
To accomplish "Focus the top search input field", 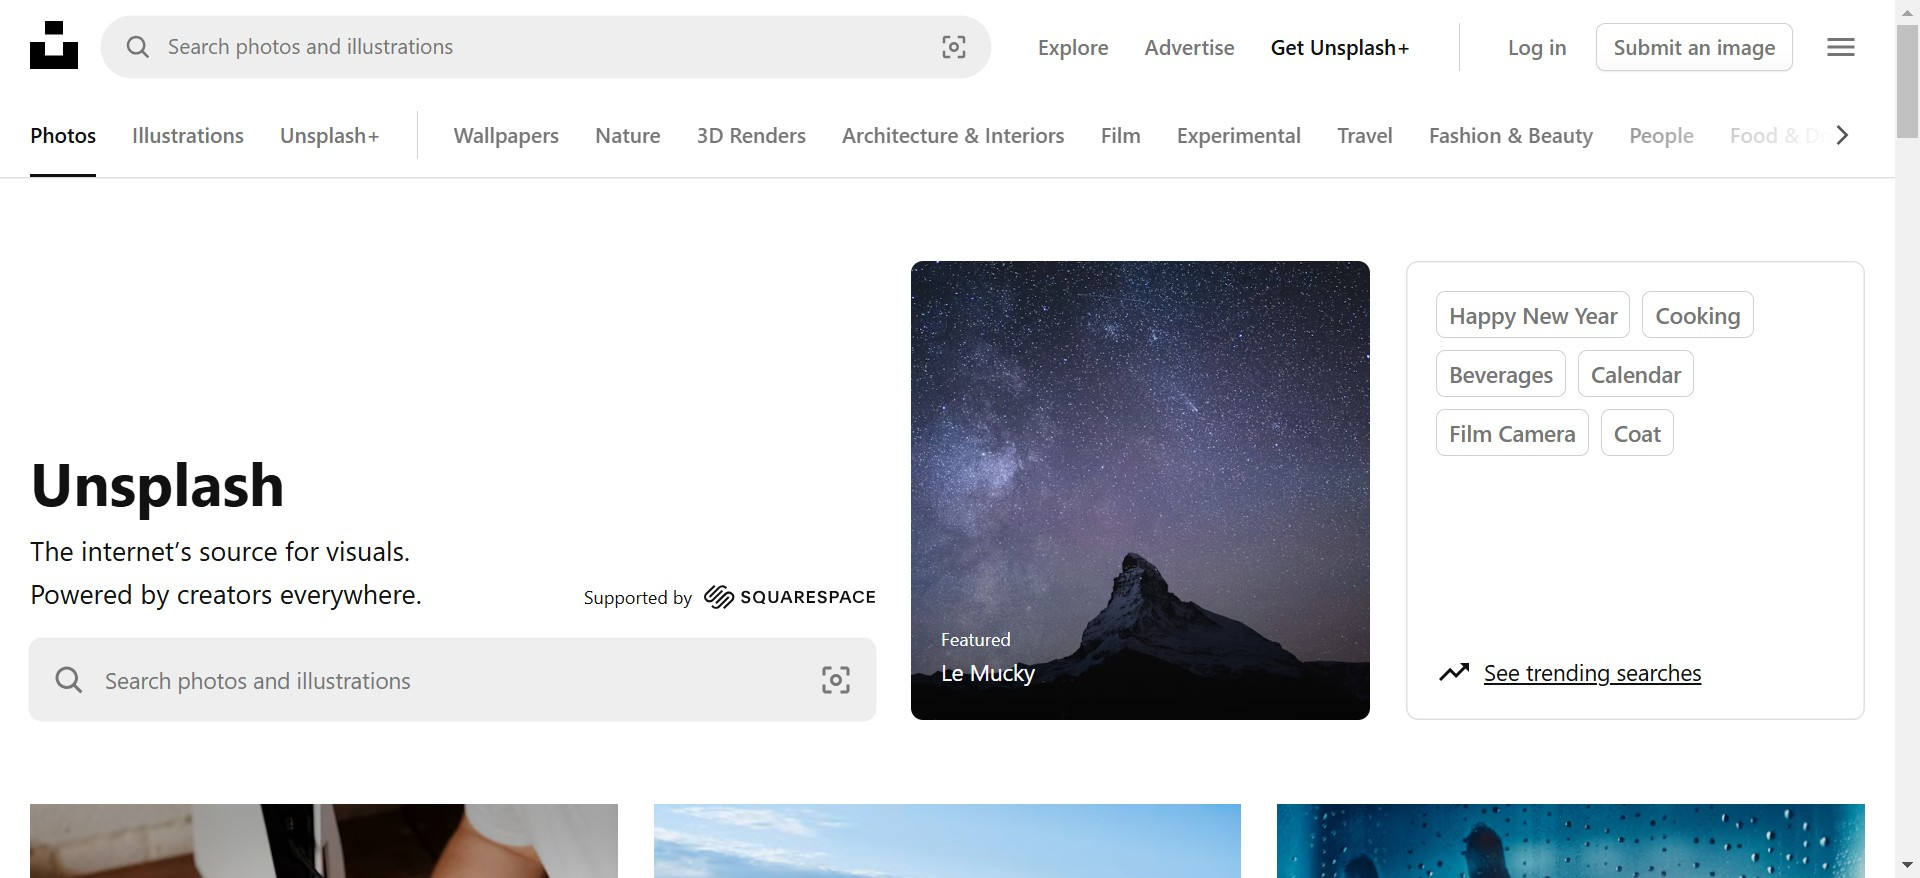I will point(546,47).
